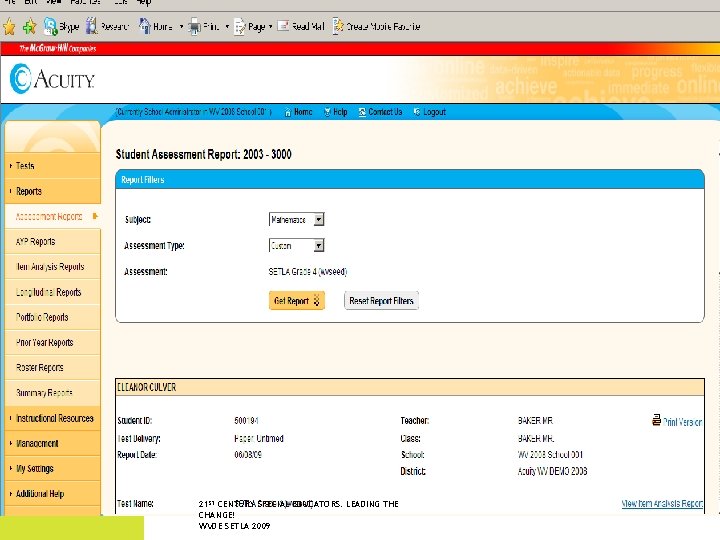
Task: Click the Print Version printer icon
Action: (656, 420)
